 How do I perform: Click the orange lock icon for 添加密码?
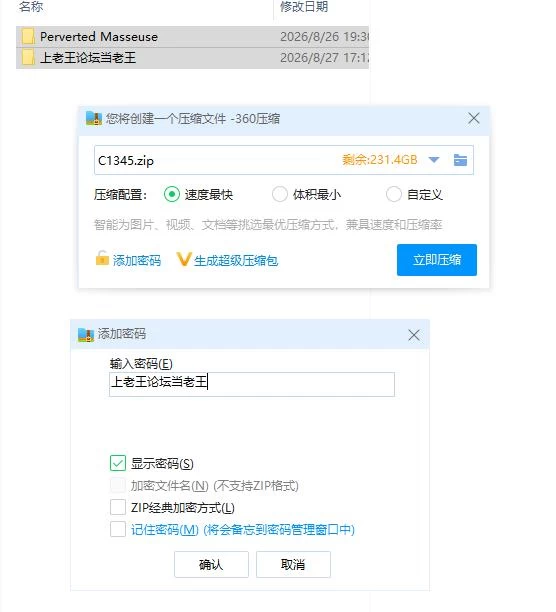(102, 258)
